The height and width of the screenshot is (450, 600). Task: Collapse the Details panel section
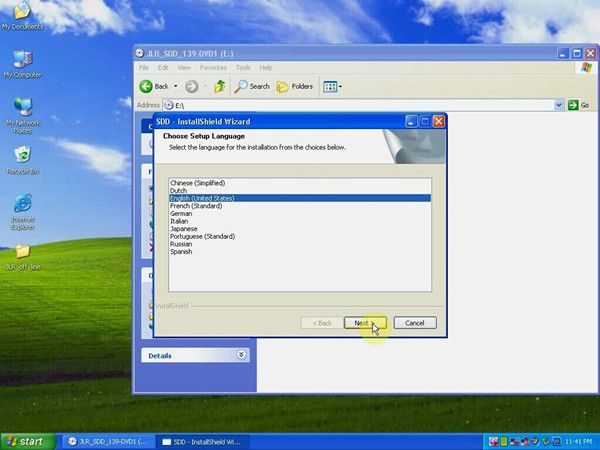coord(241,355)
